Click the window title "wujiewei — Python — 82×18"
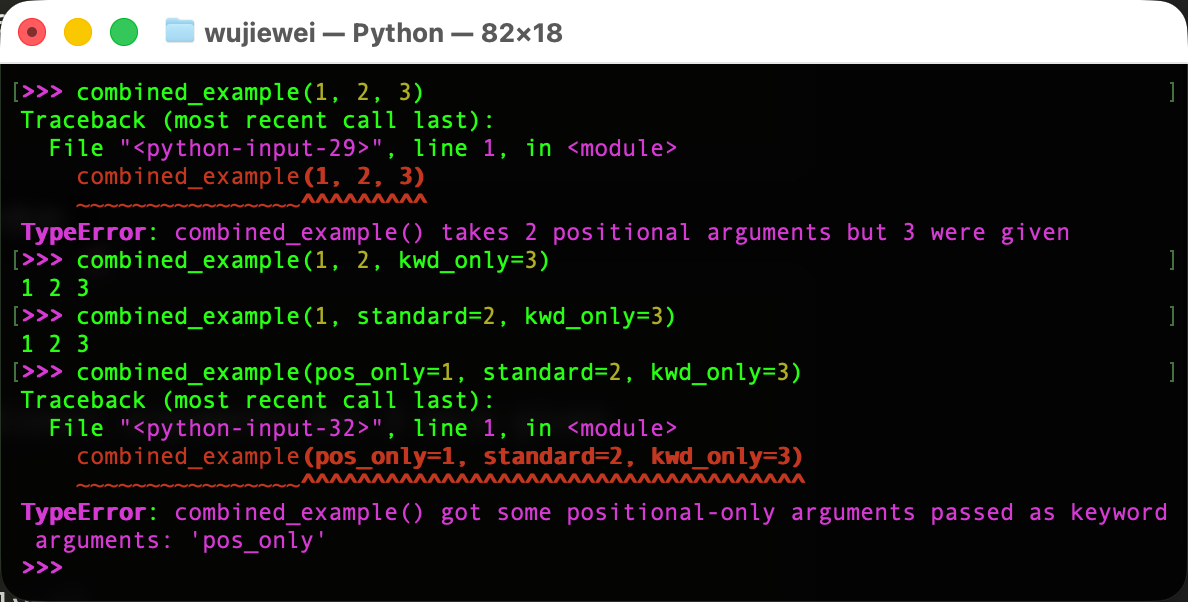Screen dimensions: 1188x602 [383, 33]
